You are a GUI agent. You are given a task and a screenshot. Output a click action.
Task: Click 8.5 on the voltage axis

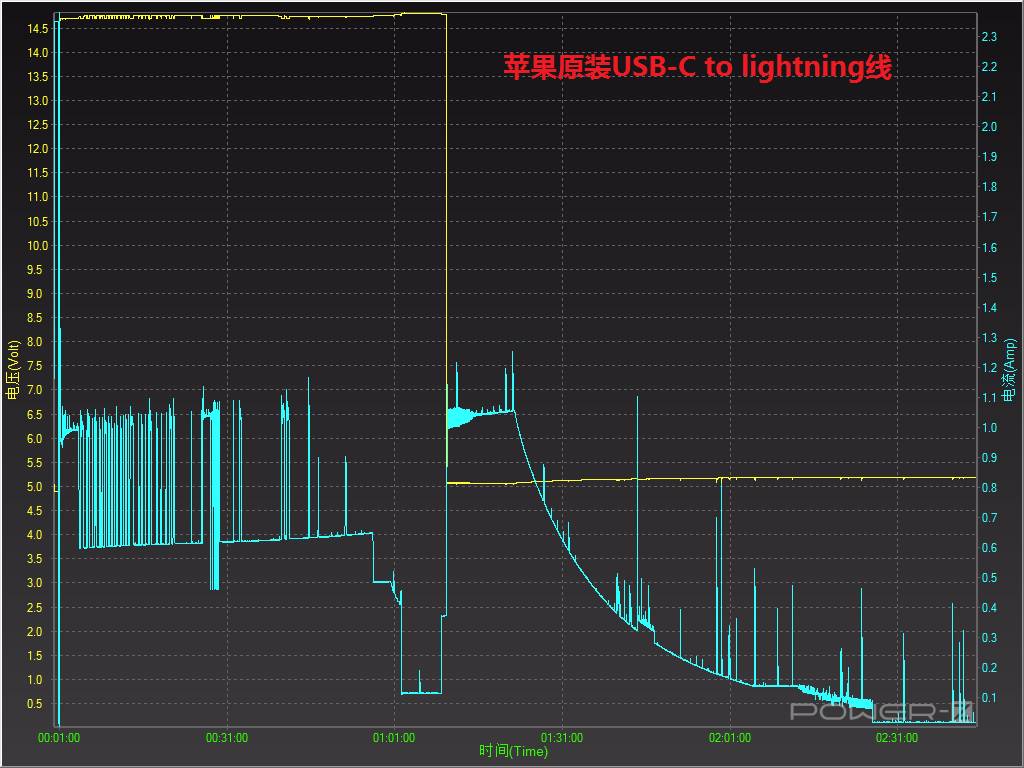click(35, 318)
